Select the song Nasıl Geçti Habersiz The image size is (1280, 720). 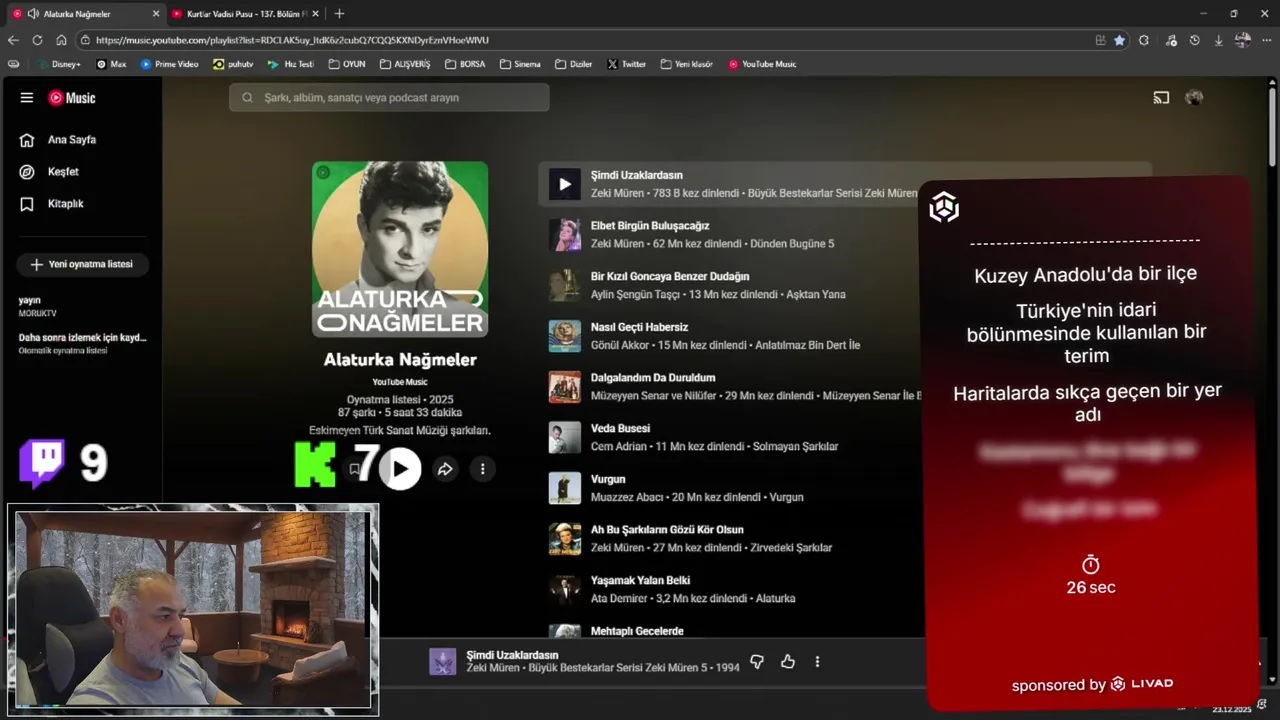(x=639, y=327)
